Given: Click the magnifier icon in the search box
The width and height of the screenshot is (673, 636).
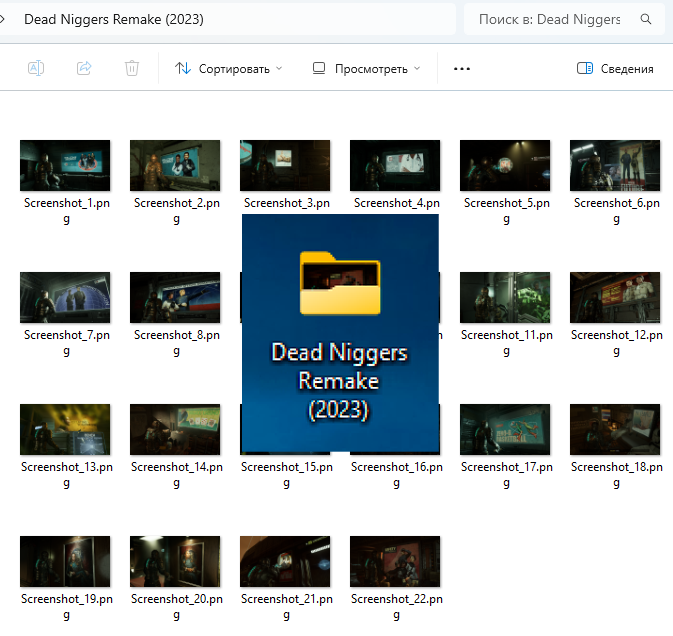Looking at the screenshot, I should tap(646, 19).
